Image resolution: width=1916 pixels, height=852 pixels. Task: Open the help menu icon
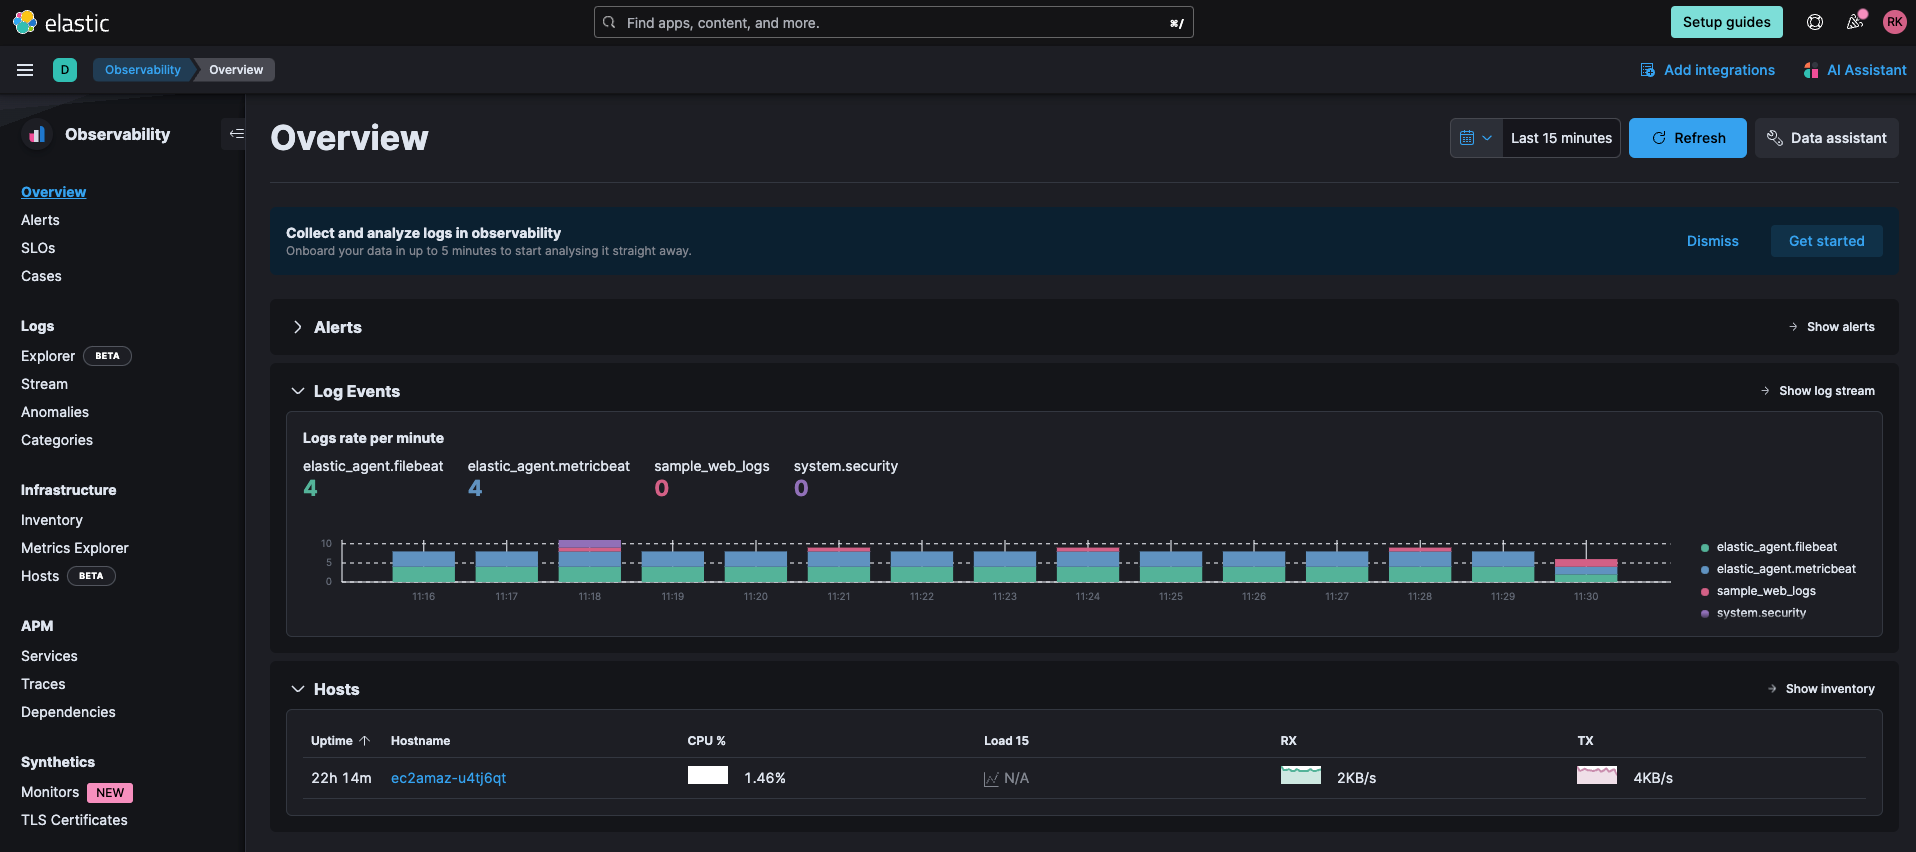pos(1815,22)
